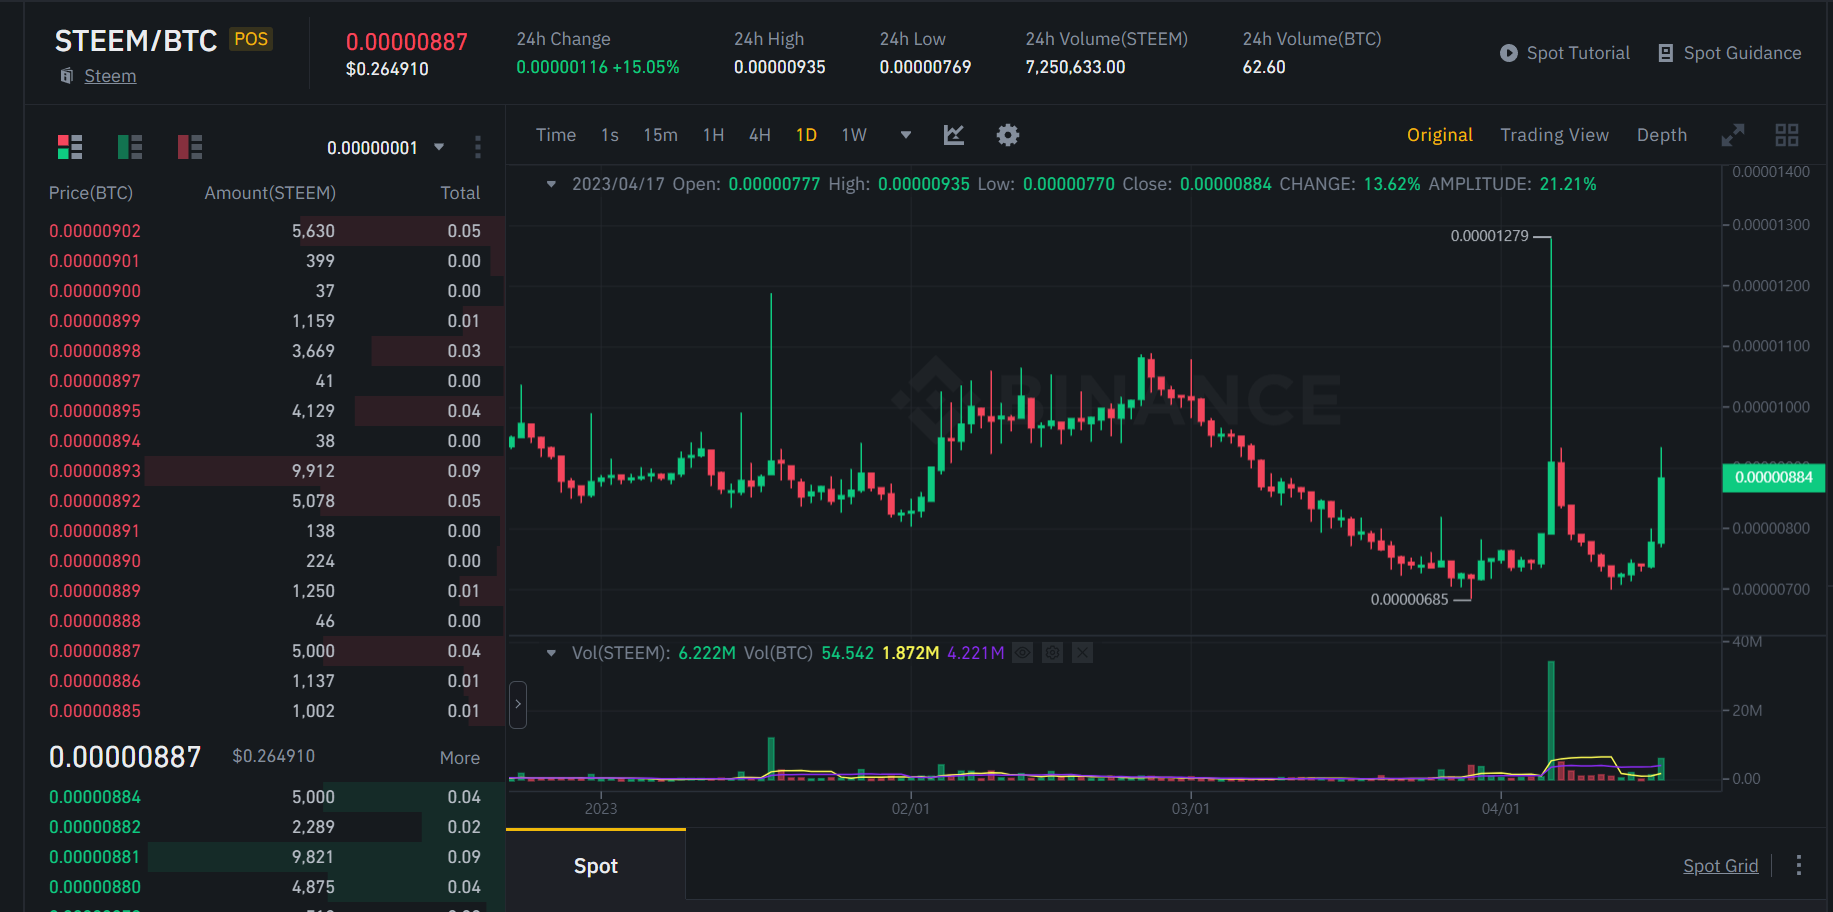The height and width of the screenshot is (912, 1833).
Task: Expand the side panel chevron beside chart
Action: 518,704
